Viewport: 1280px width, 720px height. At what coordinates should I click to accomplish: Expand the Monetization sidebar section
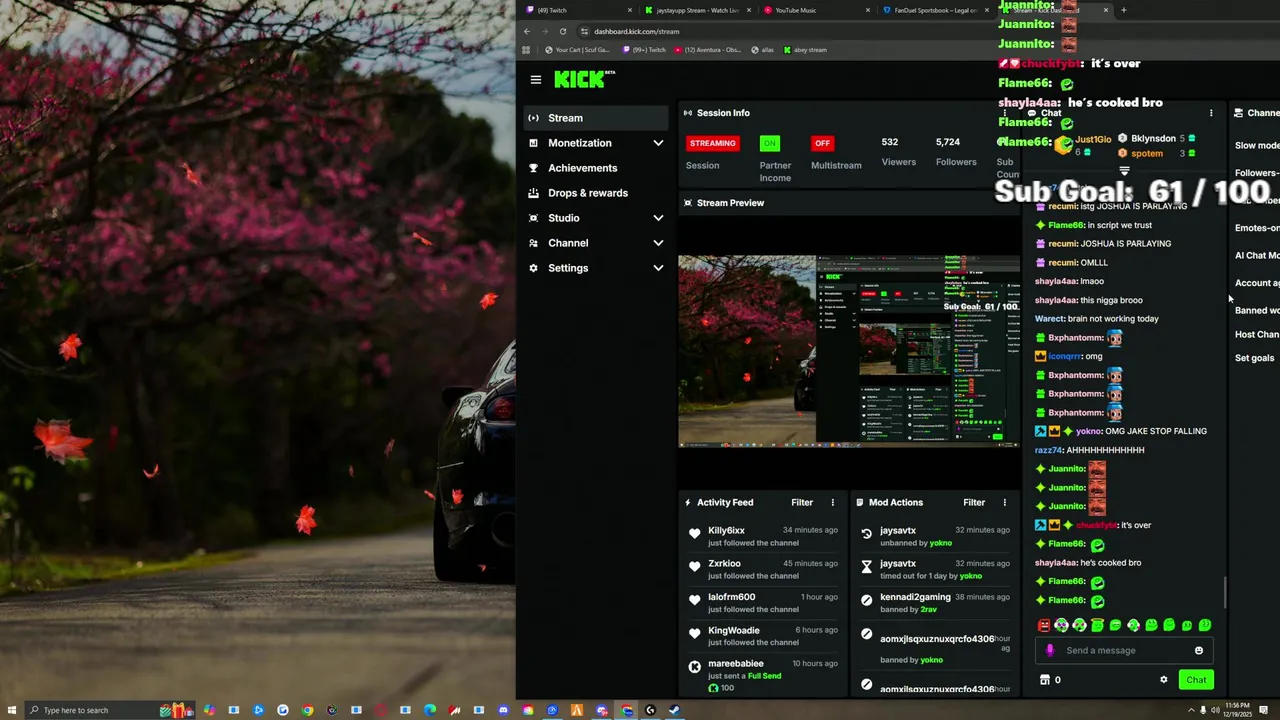596,143
